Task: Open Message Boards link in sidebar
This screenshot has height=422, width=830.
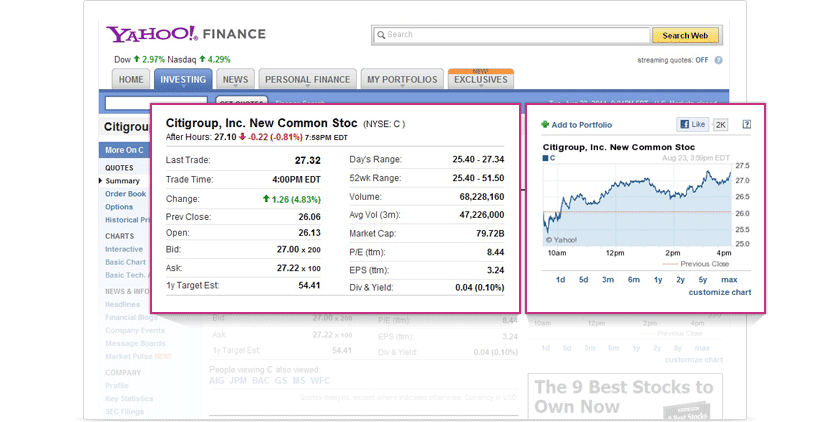Action: coord(136,344)
